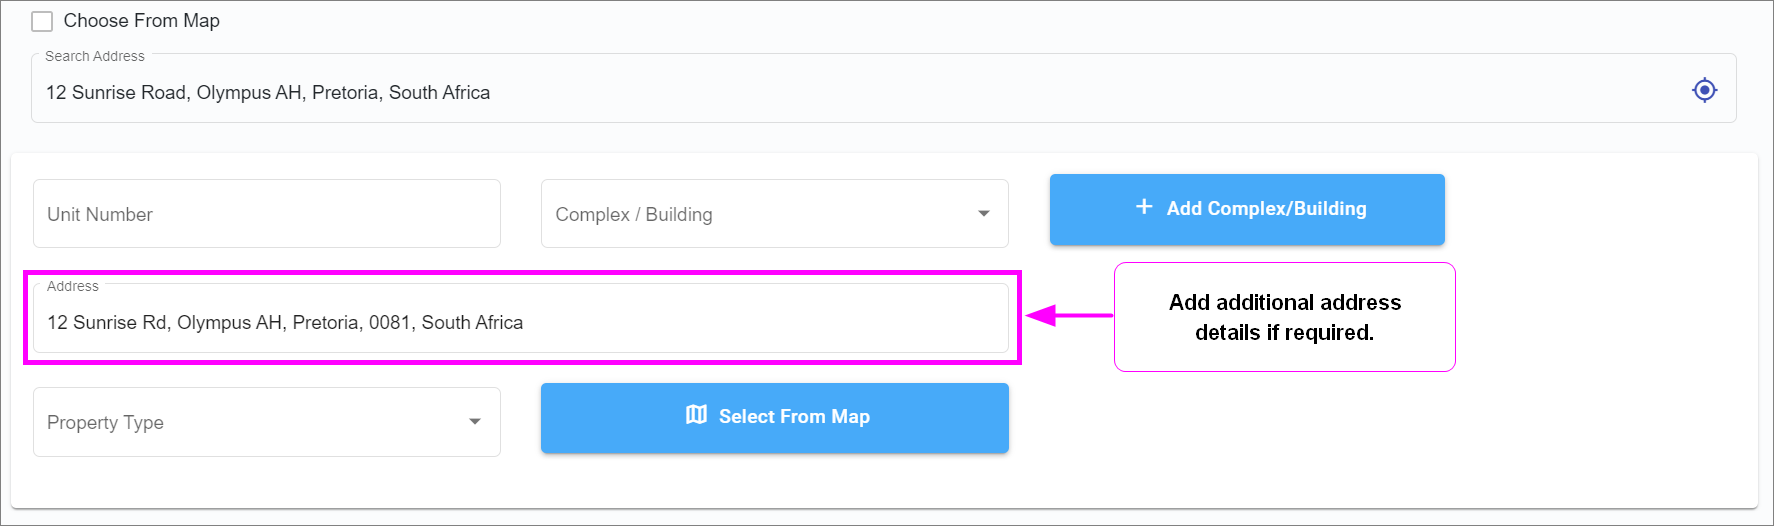Click the Property Type caret arrow
The image size is (1774, 526).
pyautogui.click(x=475, y=422)
